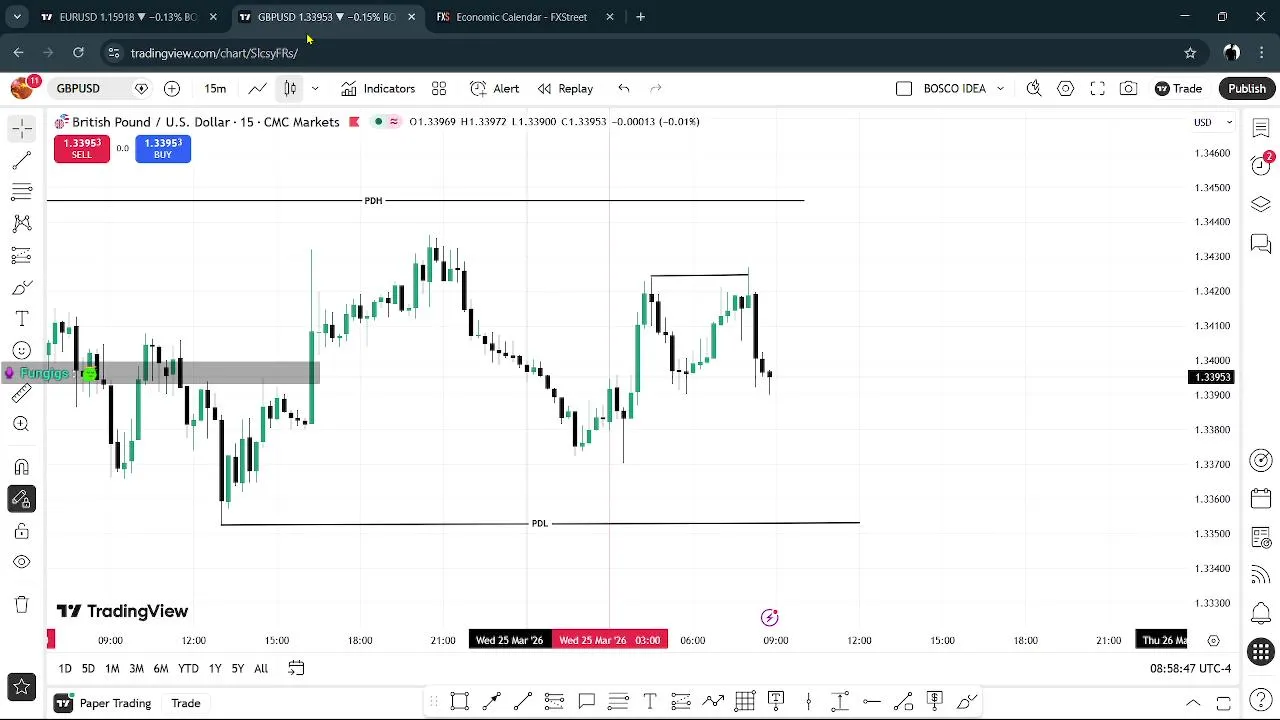Viewport: 1280px width, 720px height.
Task: Select the zoom in tool
Action: tap(22, 425)
